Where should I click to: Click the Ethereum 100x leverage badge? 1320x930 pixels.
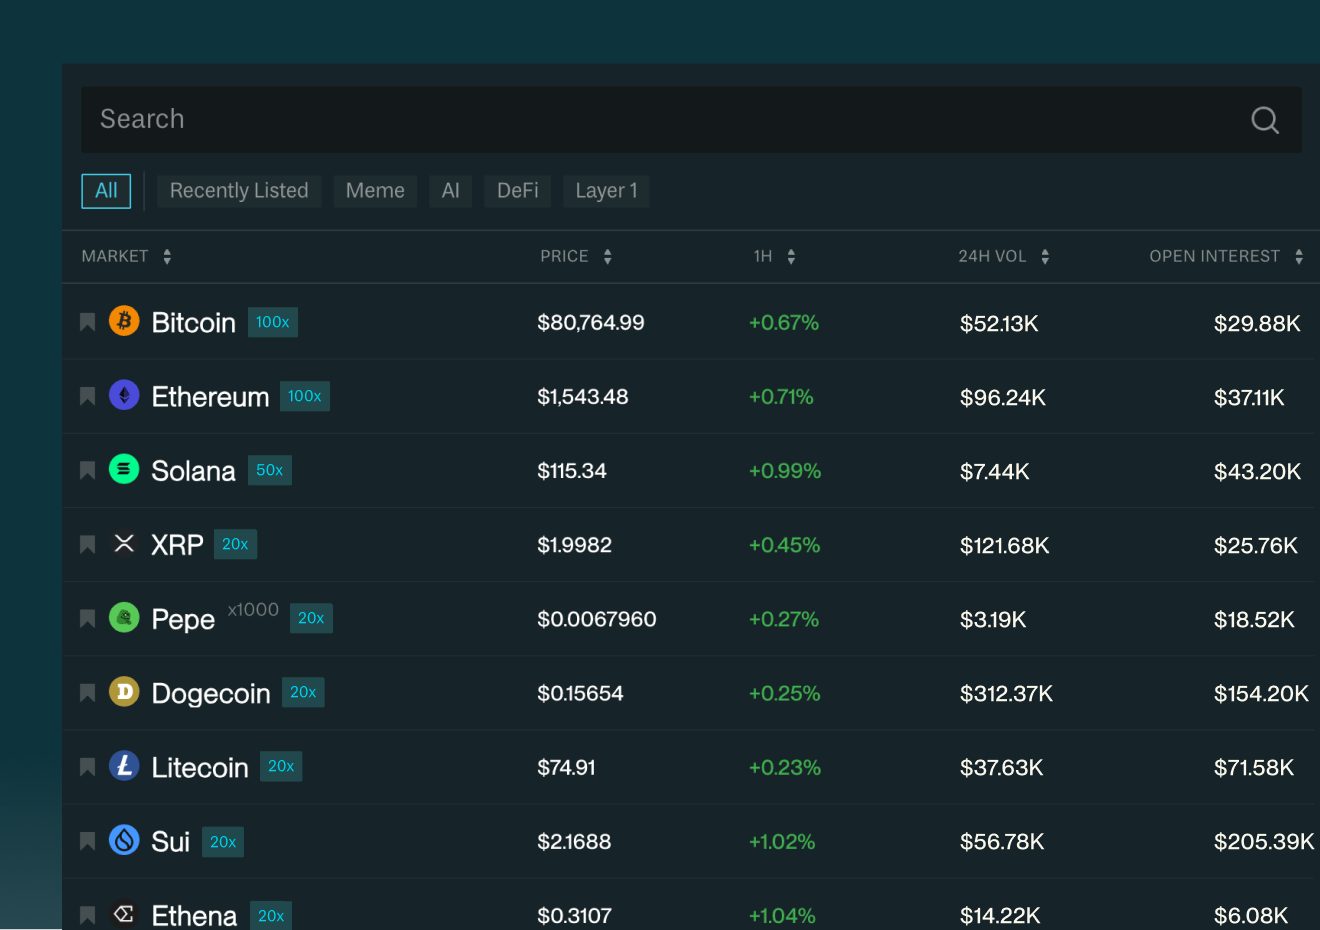(x=304, y=396)
